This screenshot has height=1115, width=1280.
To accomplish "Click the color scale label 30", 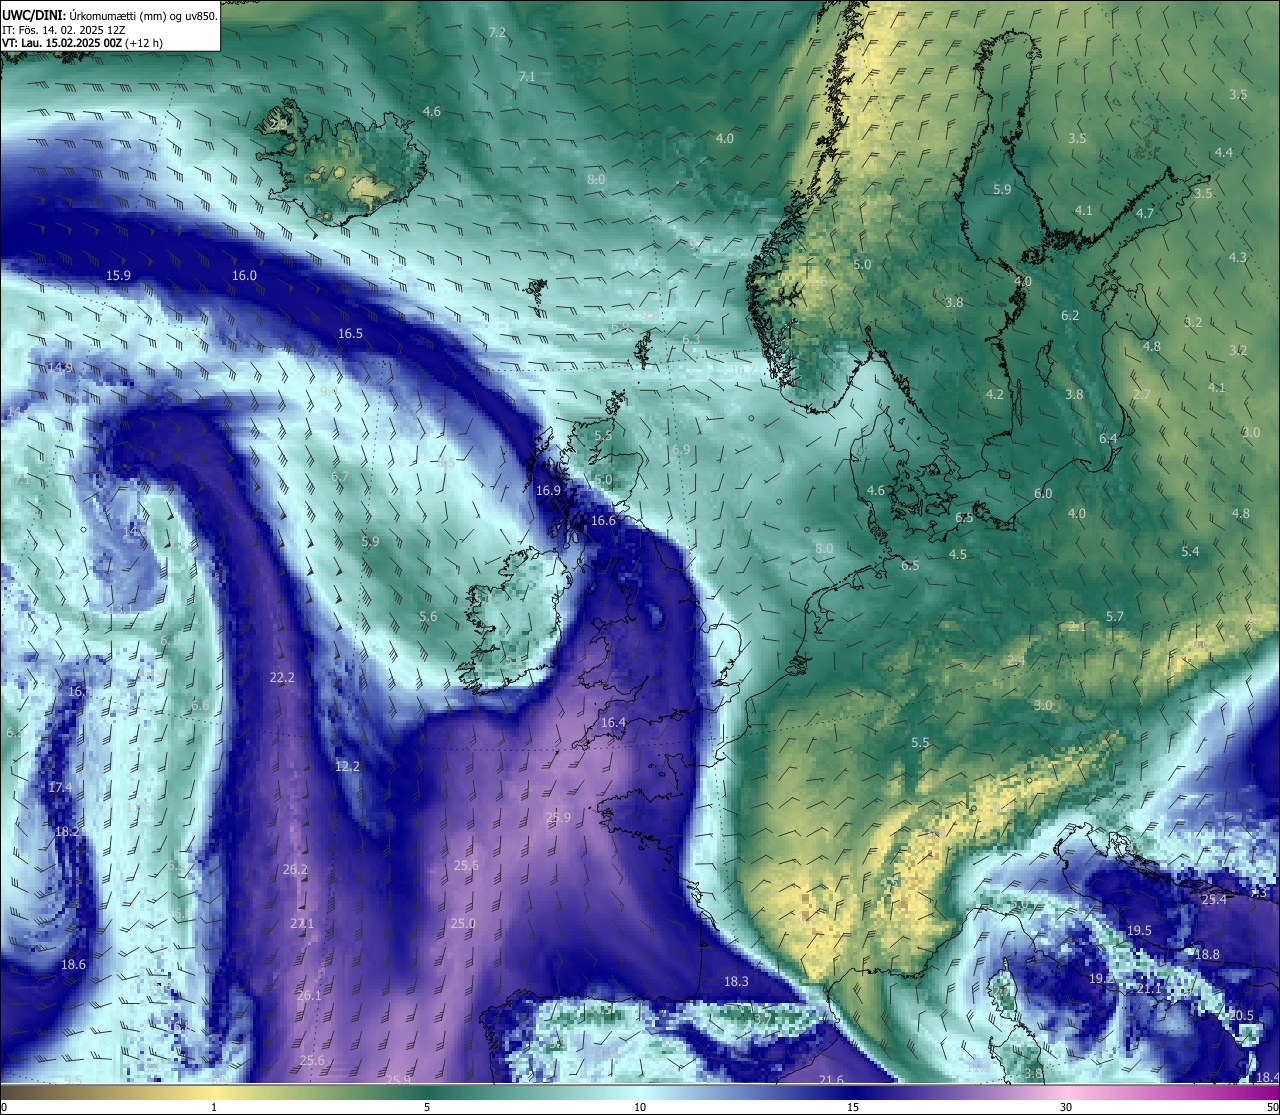I will [1066, 1107].
